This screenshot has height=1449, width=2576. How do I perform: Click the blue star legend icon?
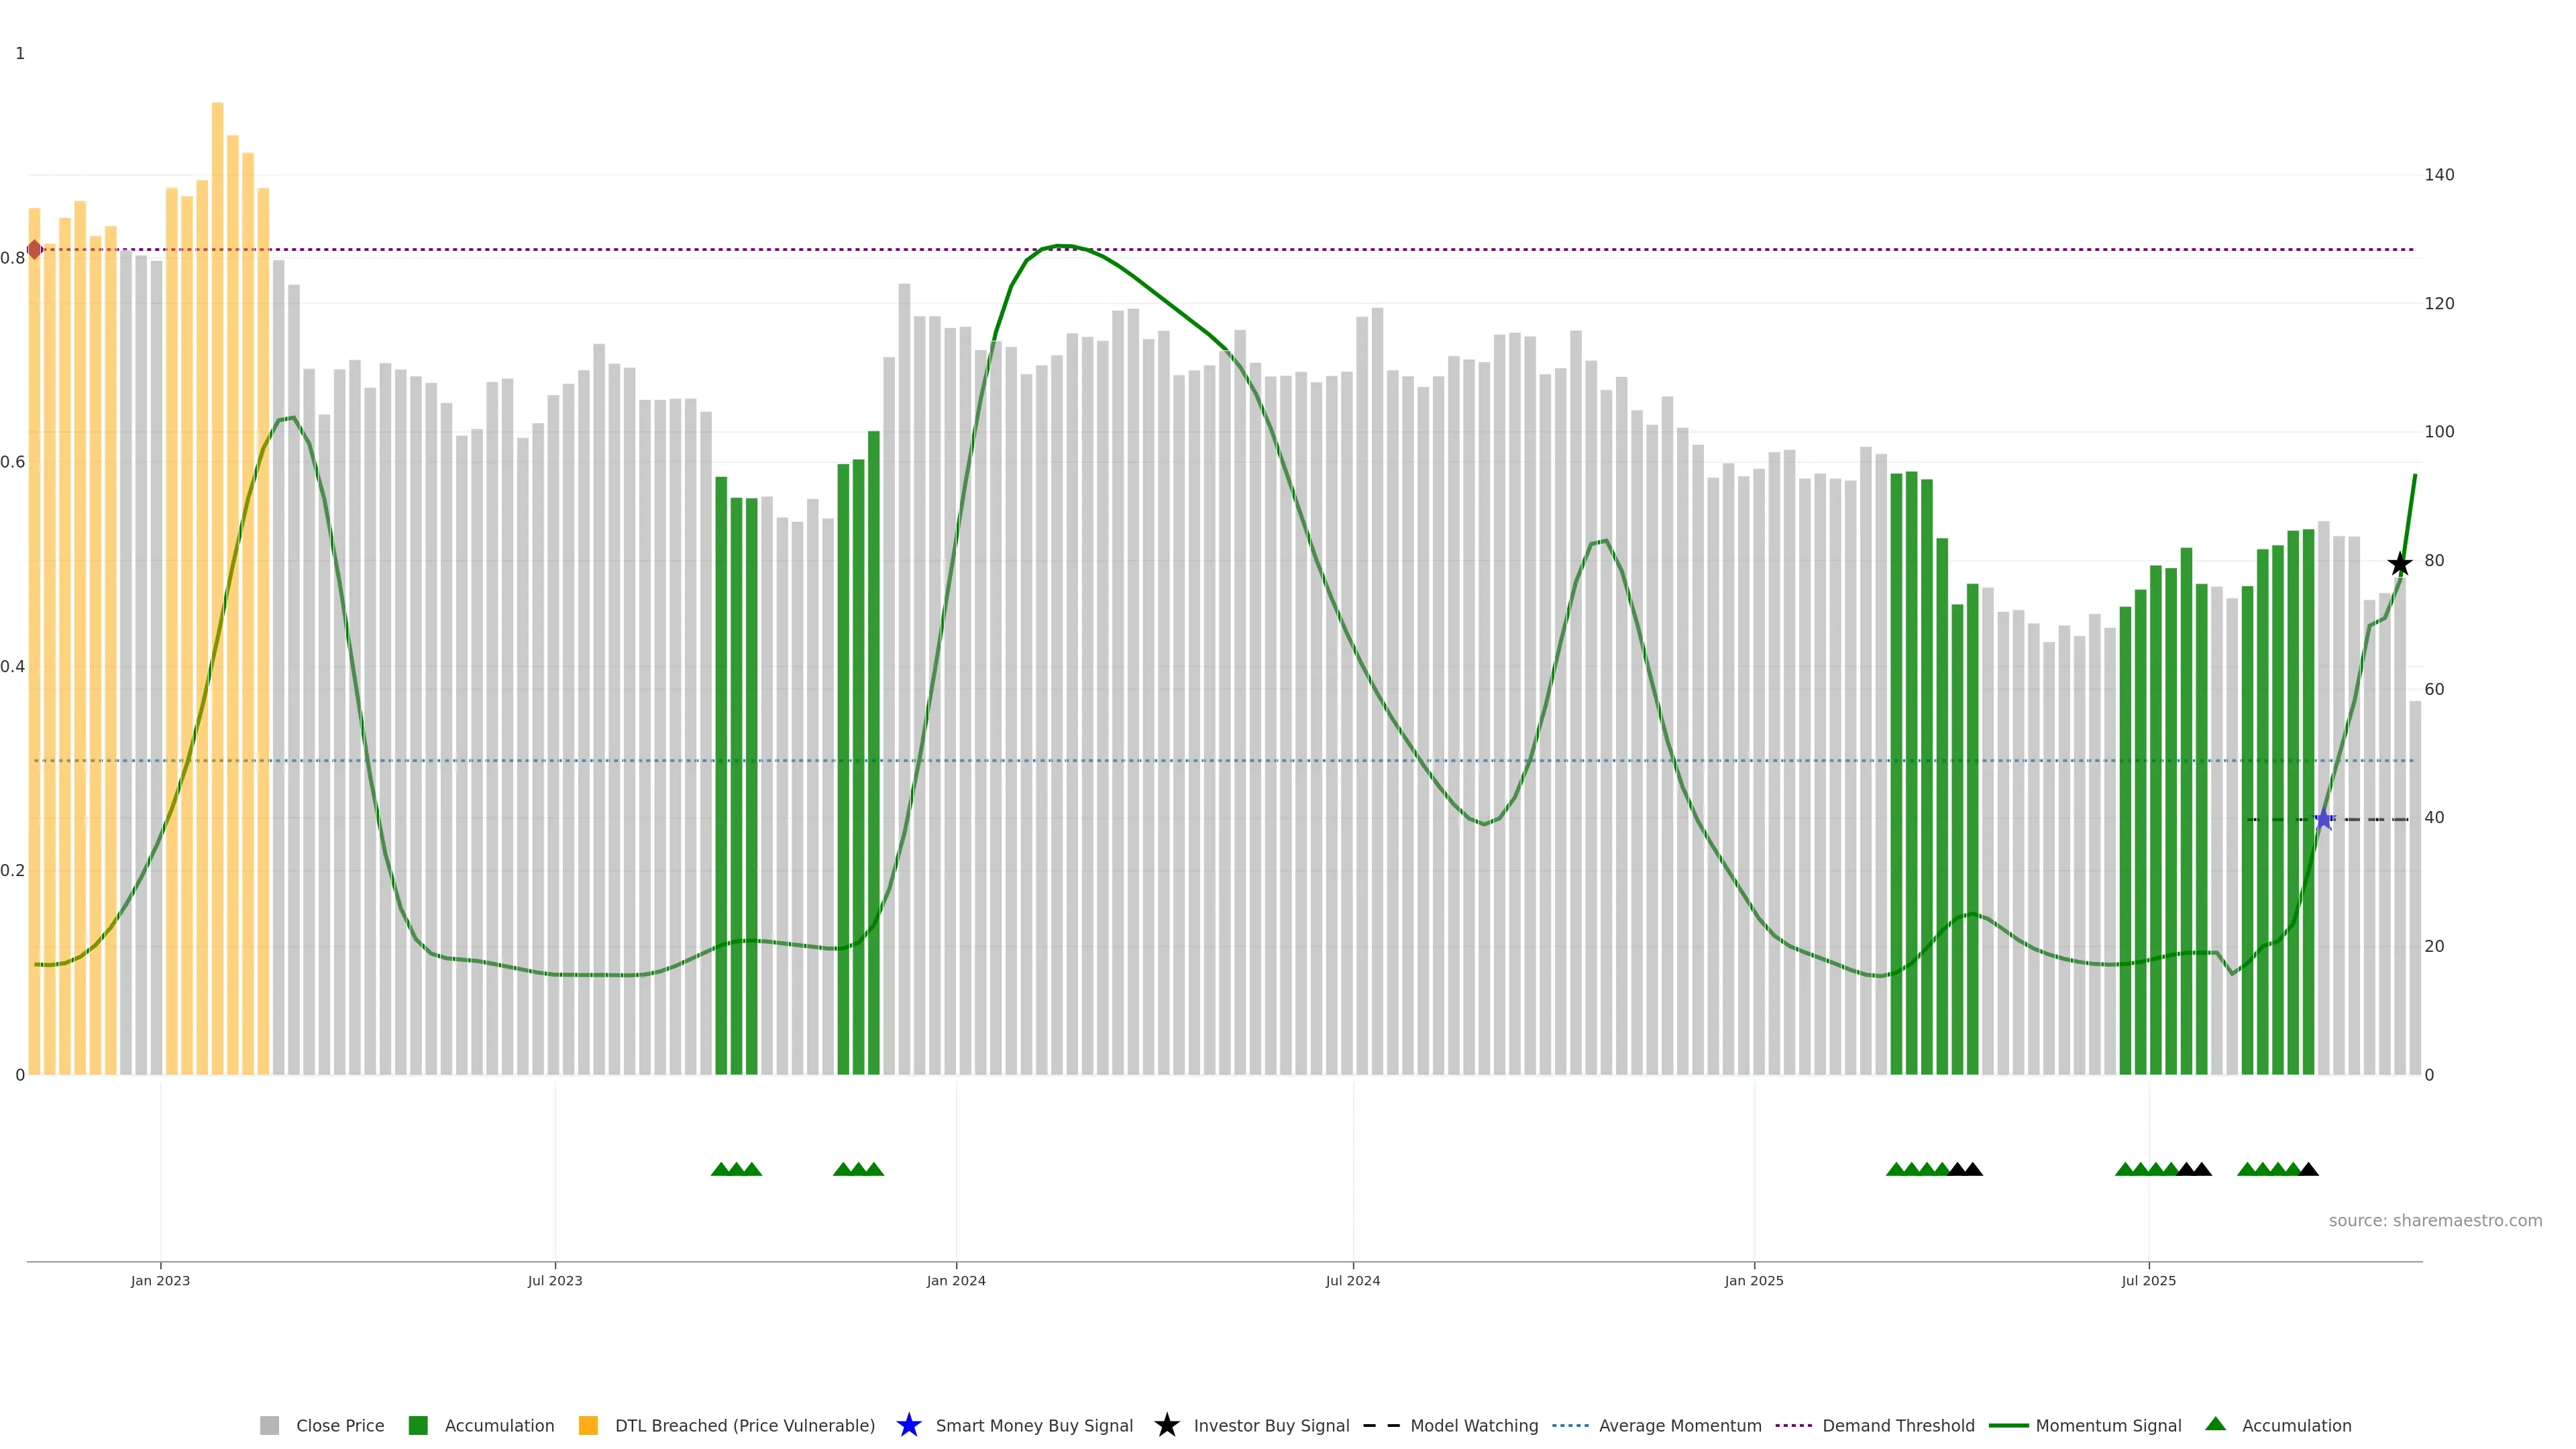click(x=908, y=1425)
